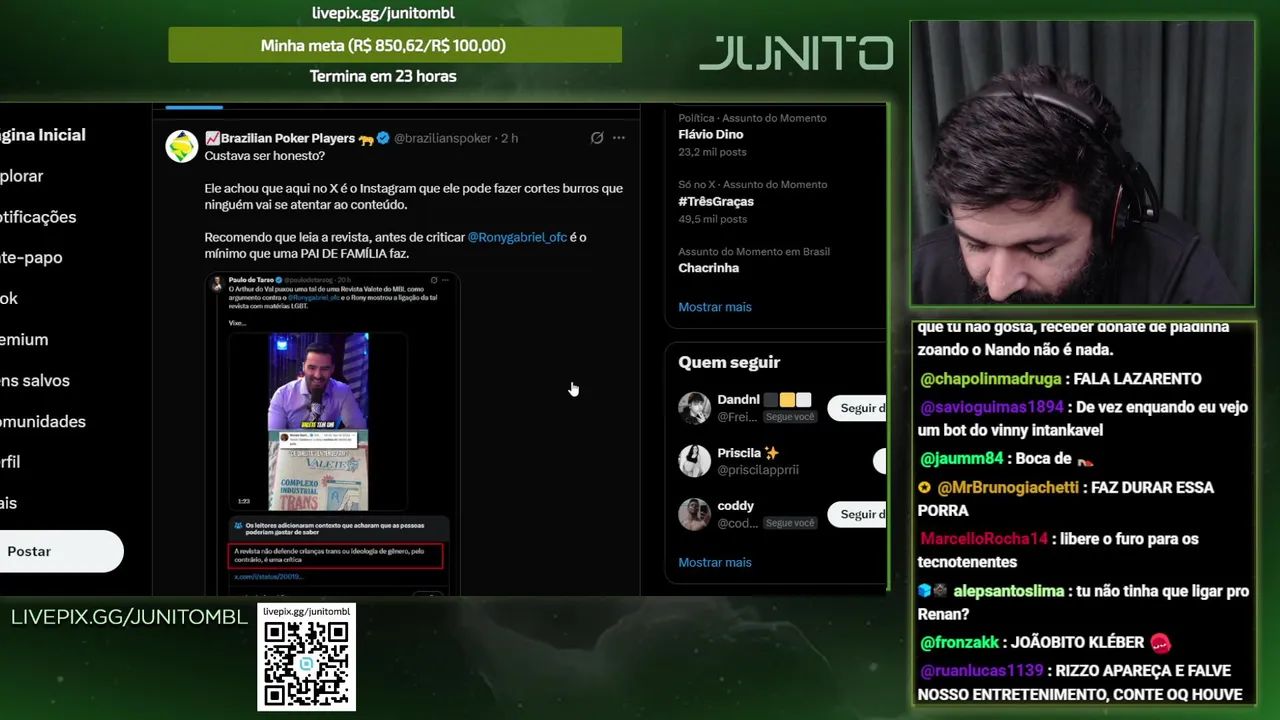Open #TrêsGraças trending topic

click(716, 201)
